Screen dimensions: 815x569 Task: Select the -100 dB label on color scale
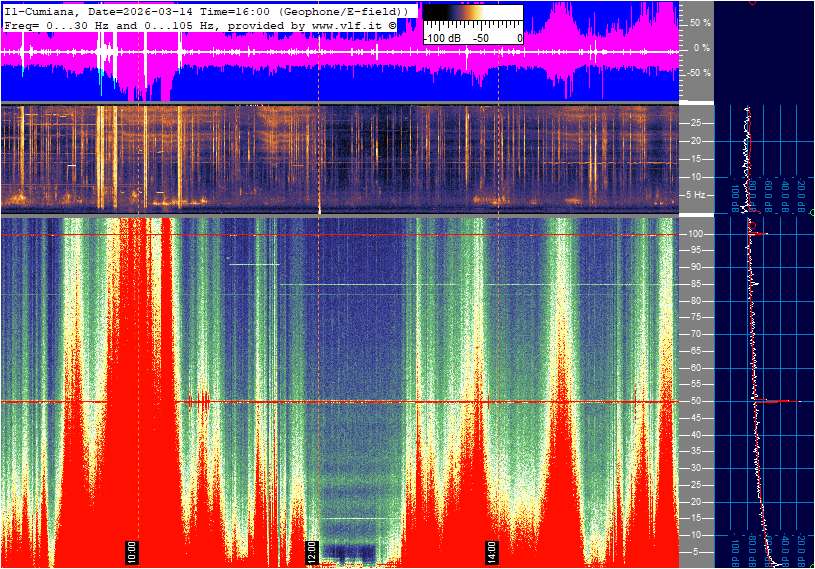441,38
